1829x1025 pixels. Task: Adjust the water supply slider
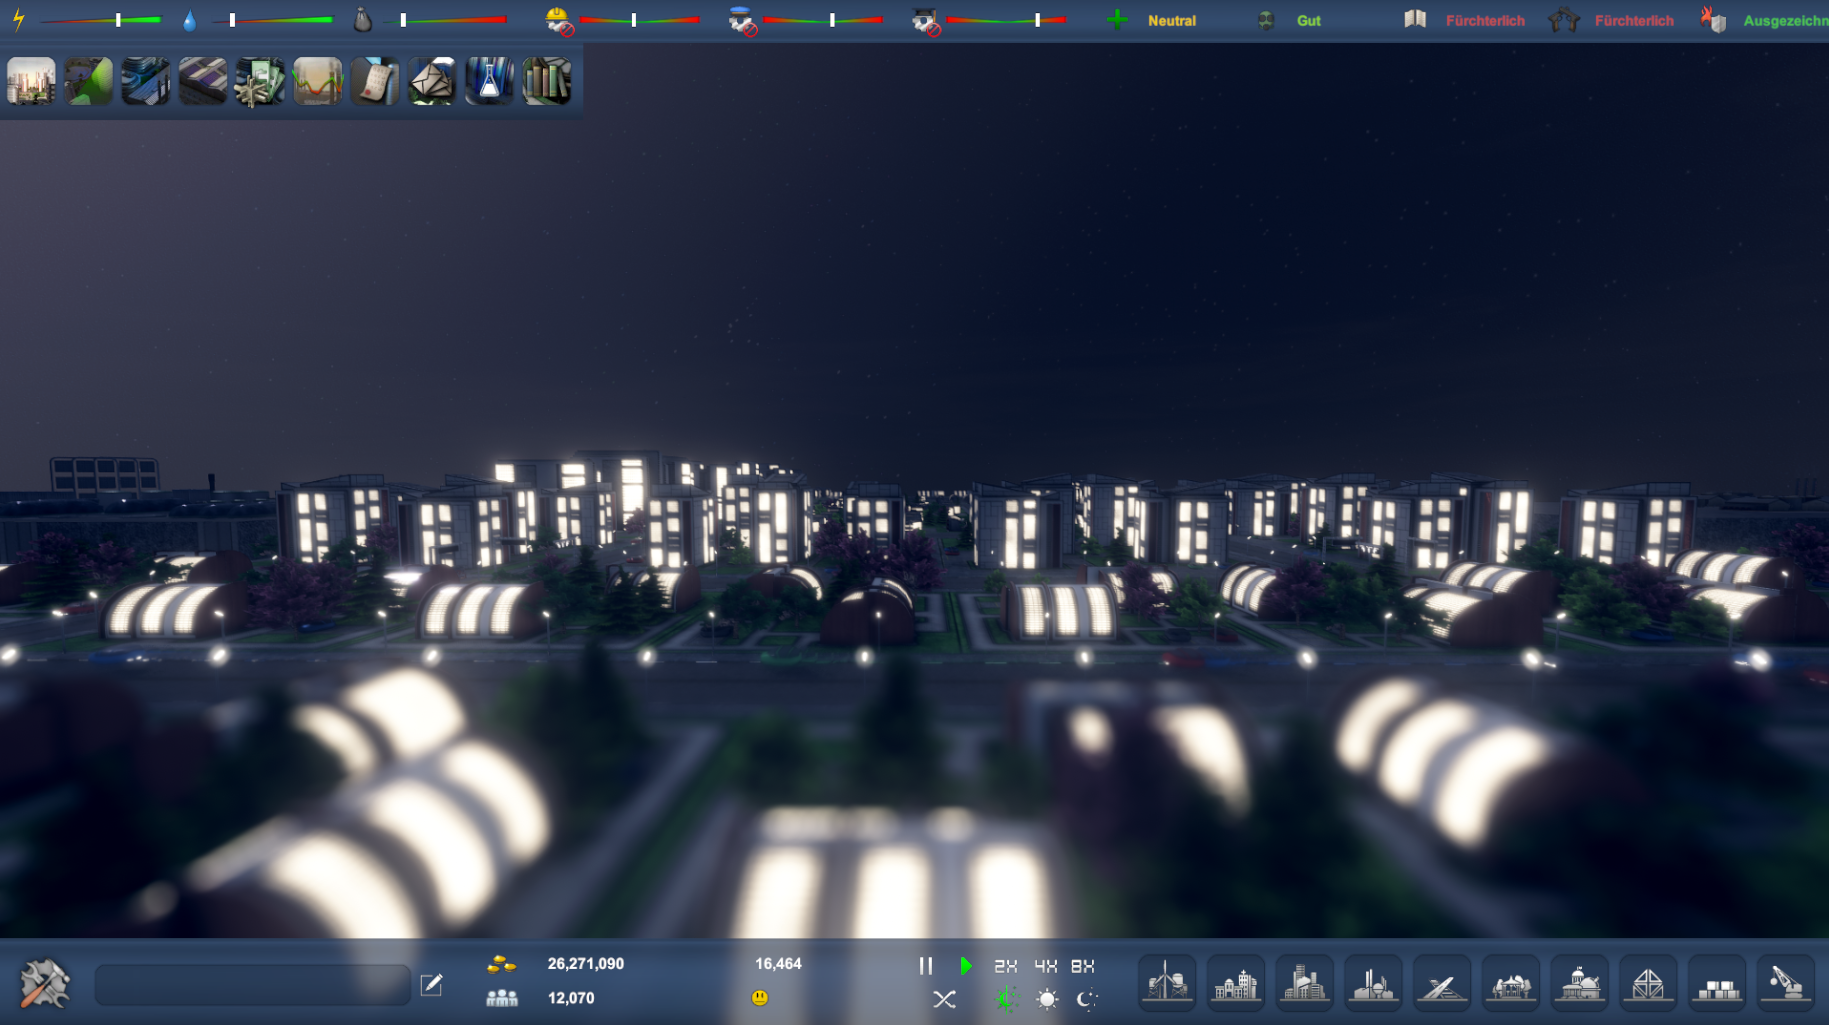coord(272,20)
